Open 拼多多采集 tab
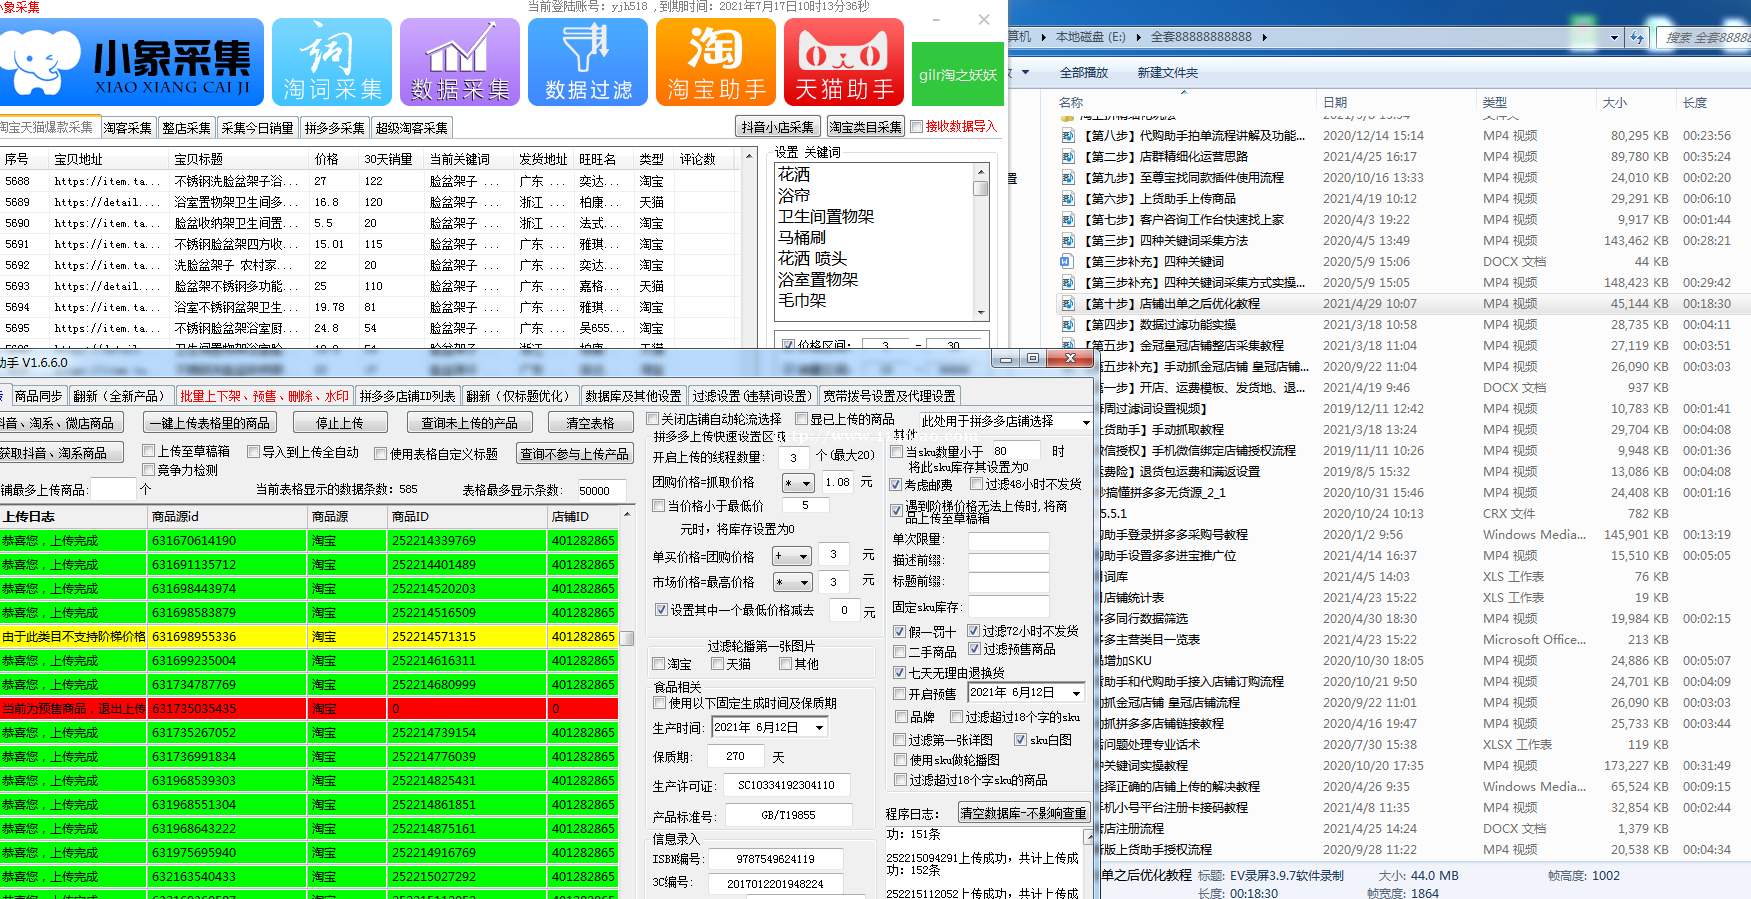Screen dimensions: 1751x899 pyautogui.click(x=335, y=128)
